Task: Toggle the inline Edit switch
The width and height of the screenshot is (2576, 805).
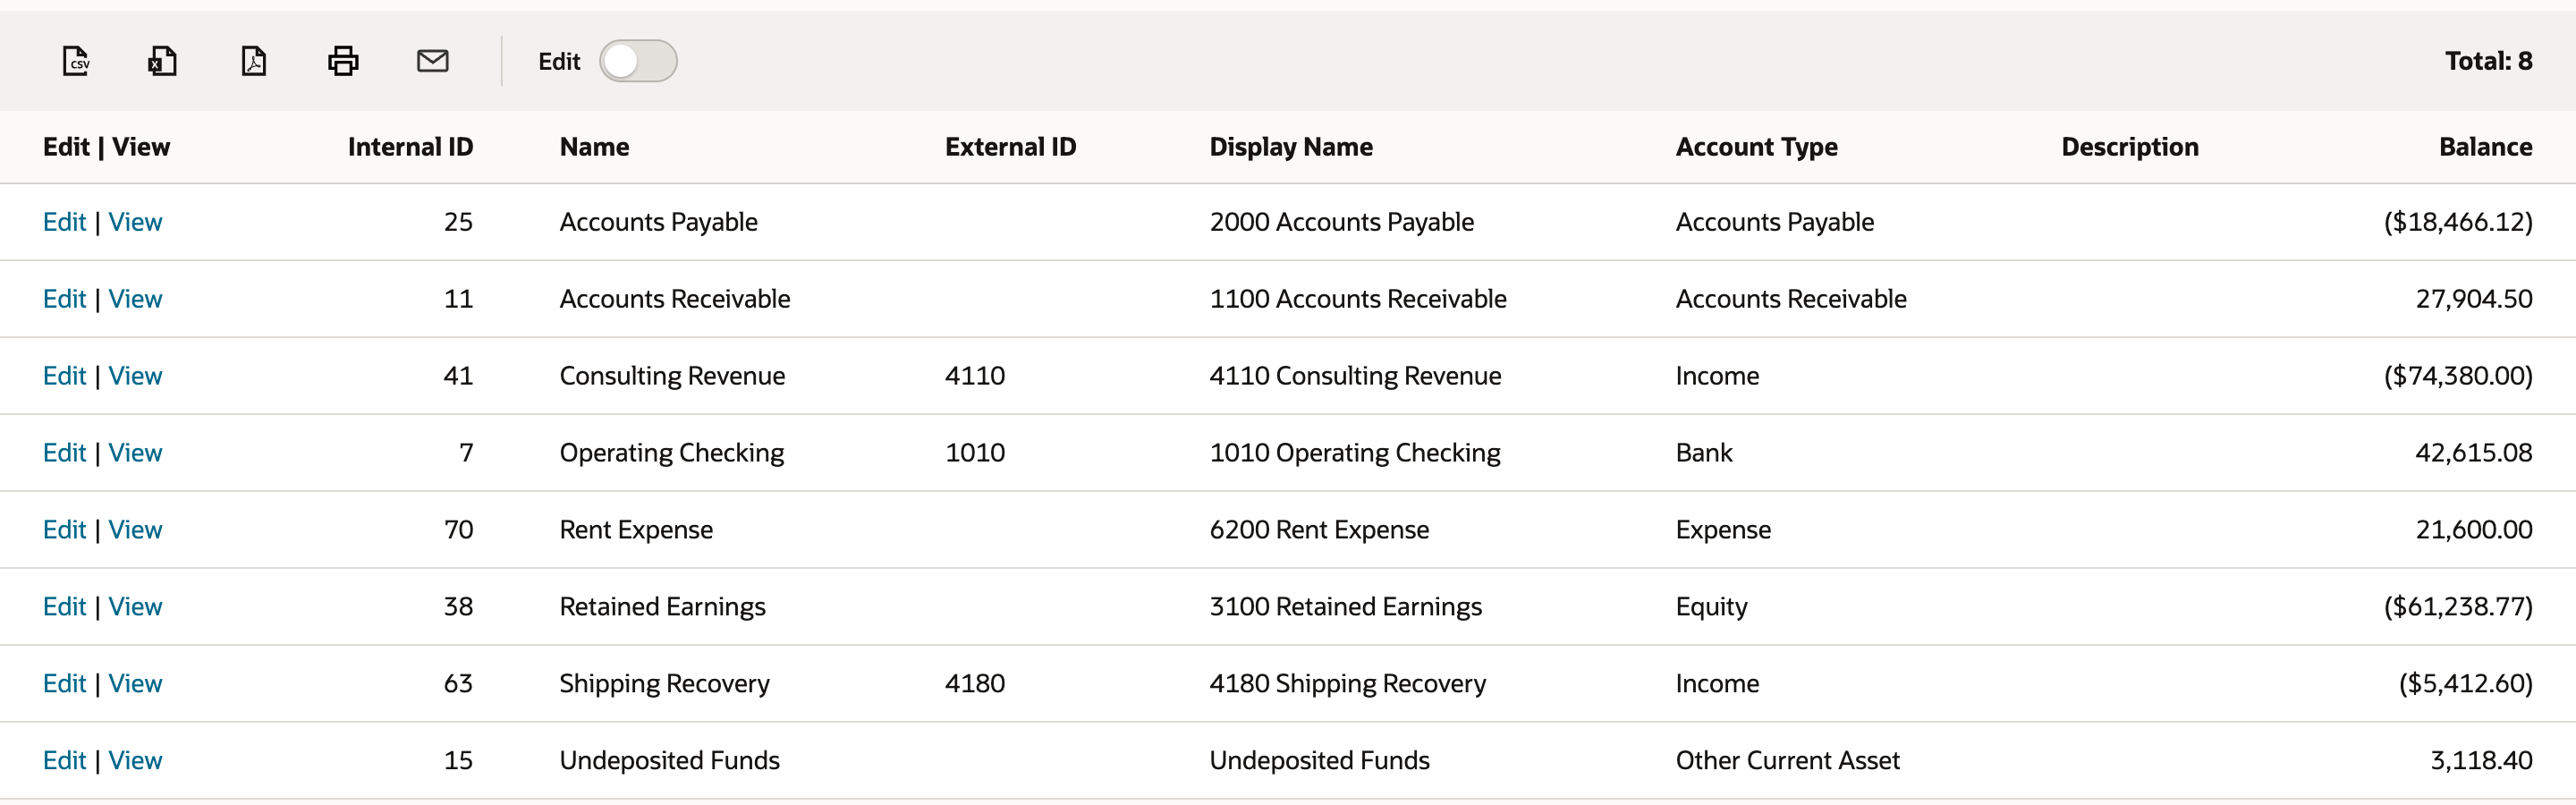Action: (638, 61)
